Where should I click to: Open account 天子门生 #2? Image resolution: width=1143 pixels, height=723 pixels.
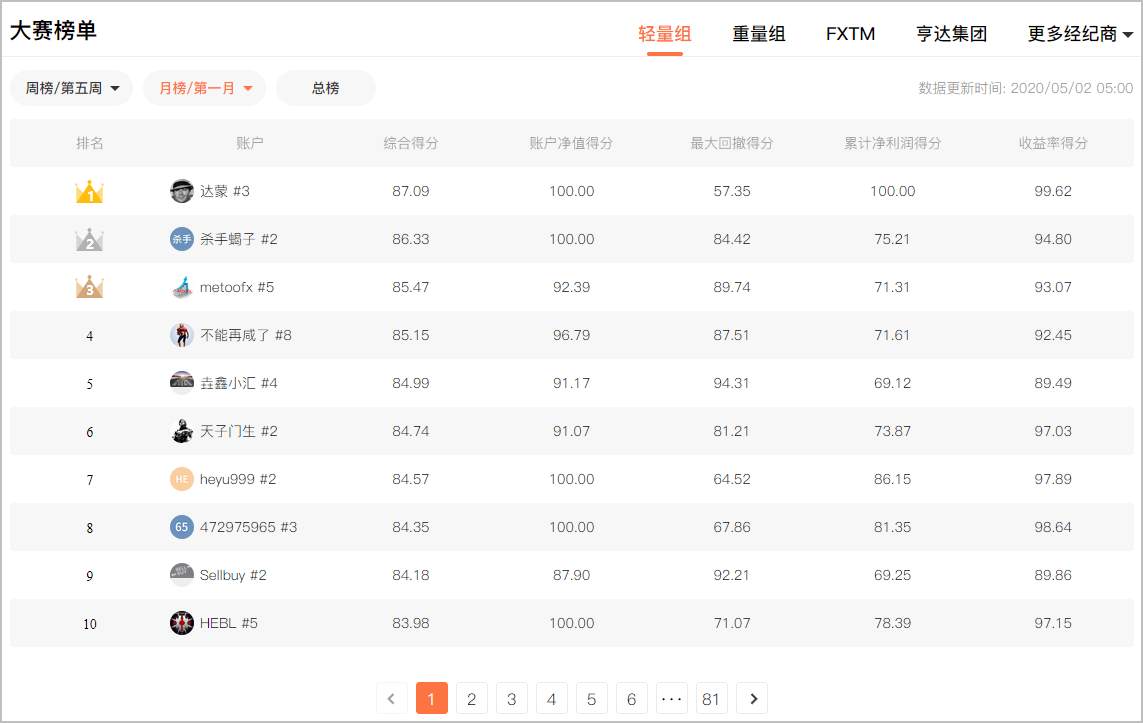[238, 431]
